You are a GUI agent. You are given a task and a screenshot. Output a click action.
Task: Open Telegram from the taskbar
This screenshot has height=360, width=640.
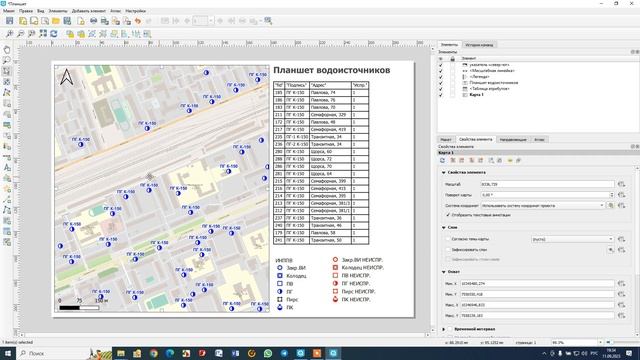tap(284, 353)
